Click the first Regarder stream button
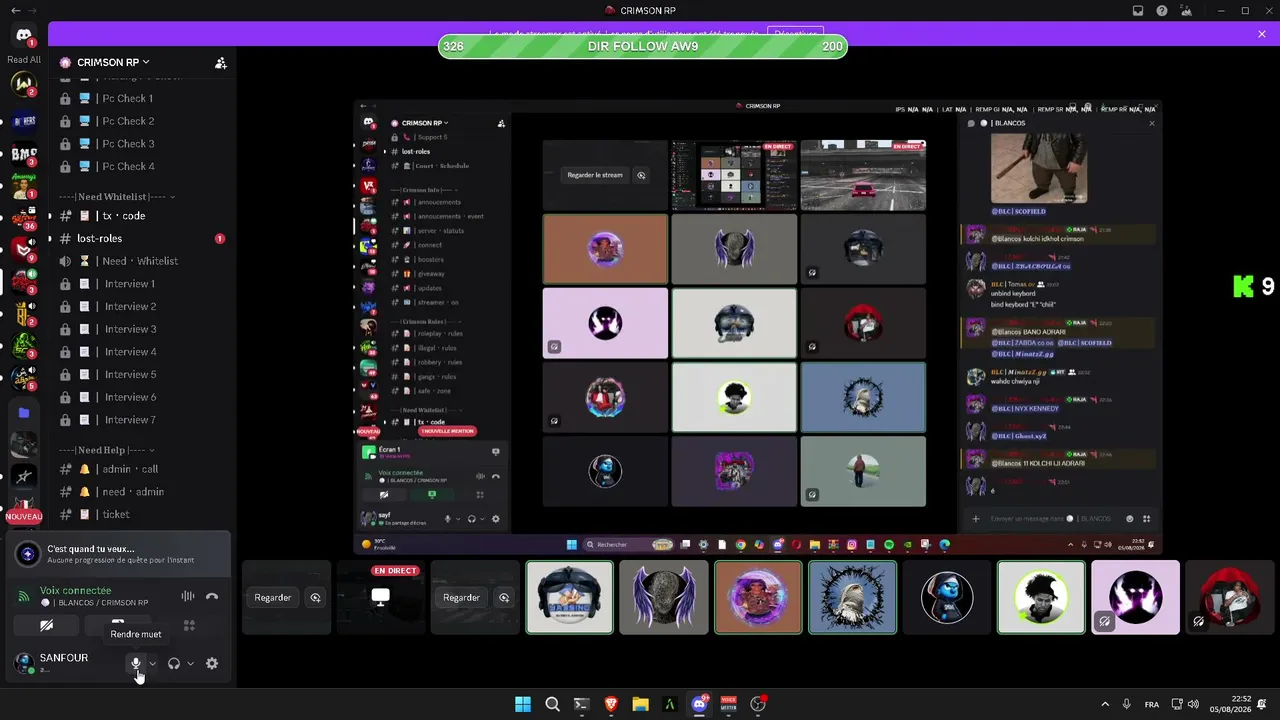 [x=273, y=598]
